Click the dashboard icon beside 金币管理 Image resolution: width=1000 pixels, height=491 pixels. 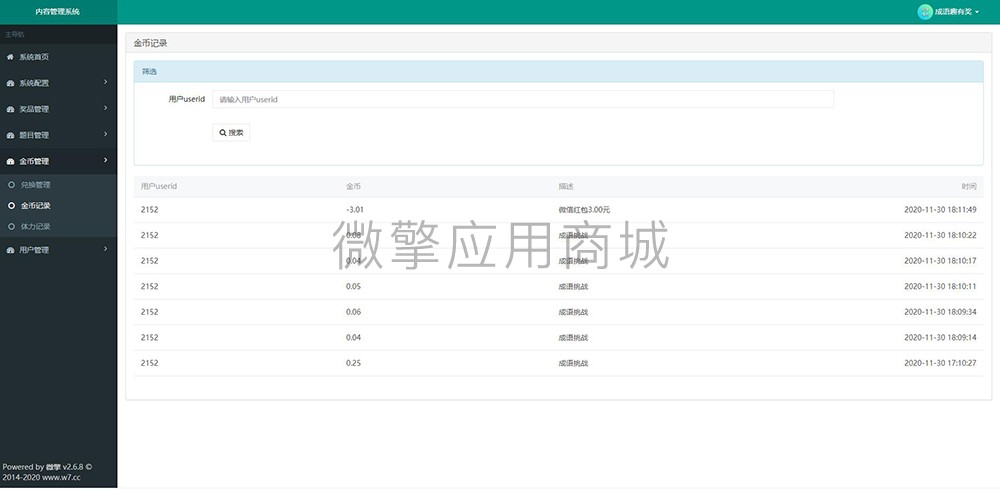click(x=10, y=161)
